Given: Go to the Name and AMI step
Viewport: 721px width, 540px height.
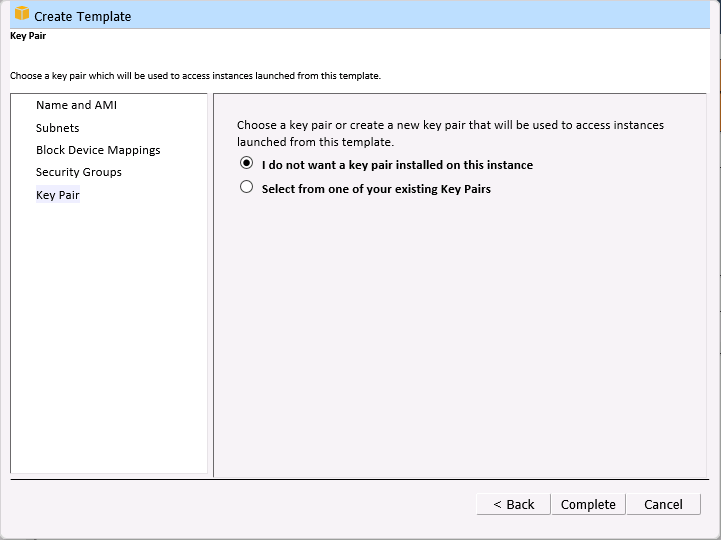Looking at the screenshot, I should click(76, 105).
